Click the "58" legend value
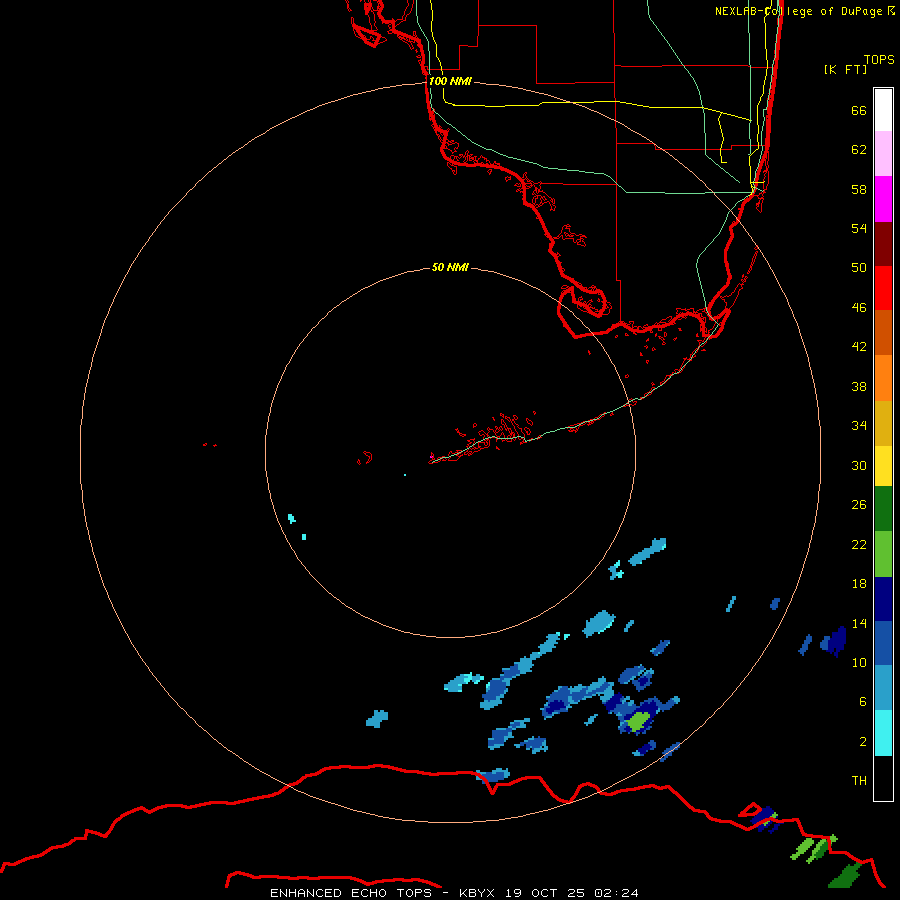This screenshot has height=900, width=900. [859, 189]
